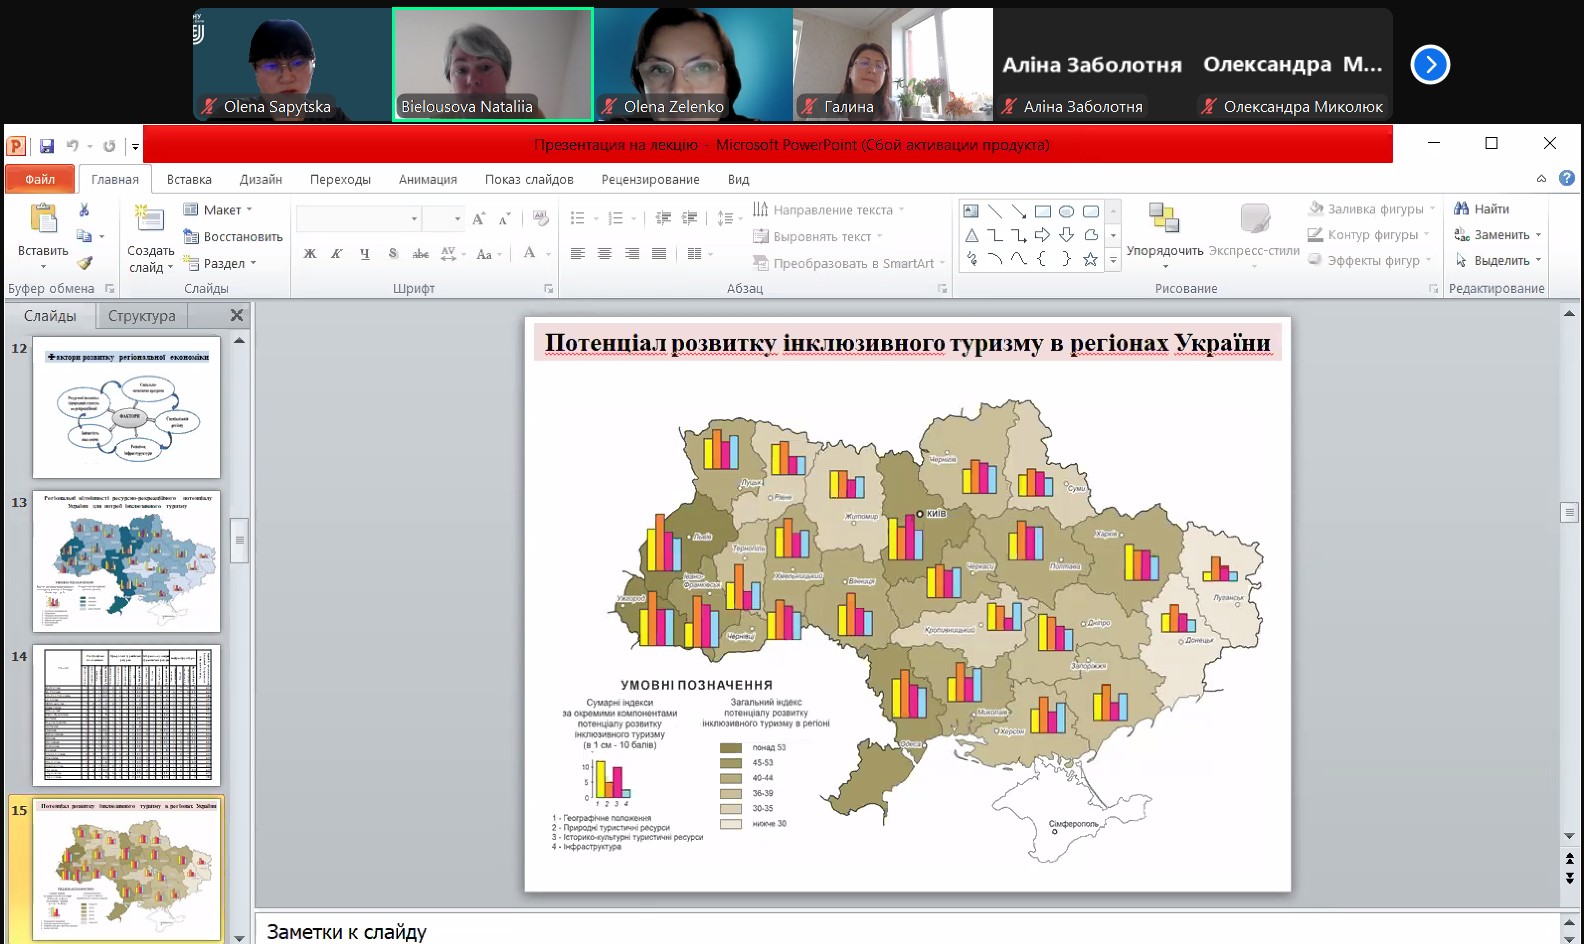Switch to the Показ слайдов tab
Viewport: 1584px width, 944px height.
tap(529, 180)
